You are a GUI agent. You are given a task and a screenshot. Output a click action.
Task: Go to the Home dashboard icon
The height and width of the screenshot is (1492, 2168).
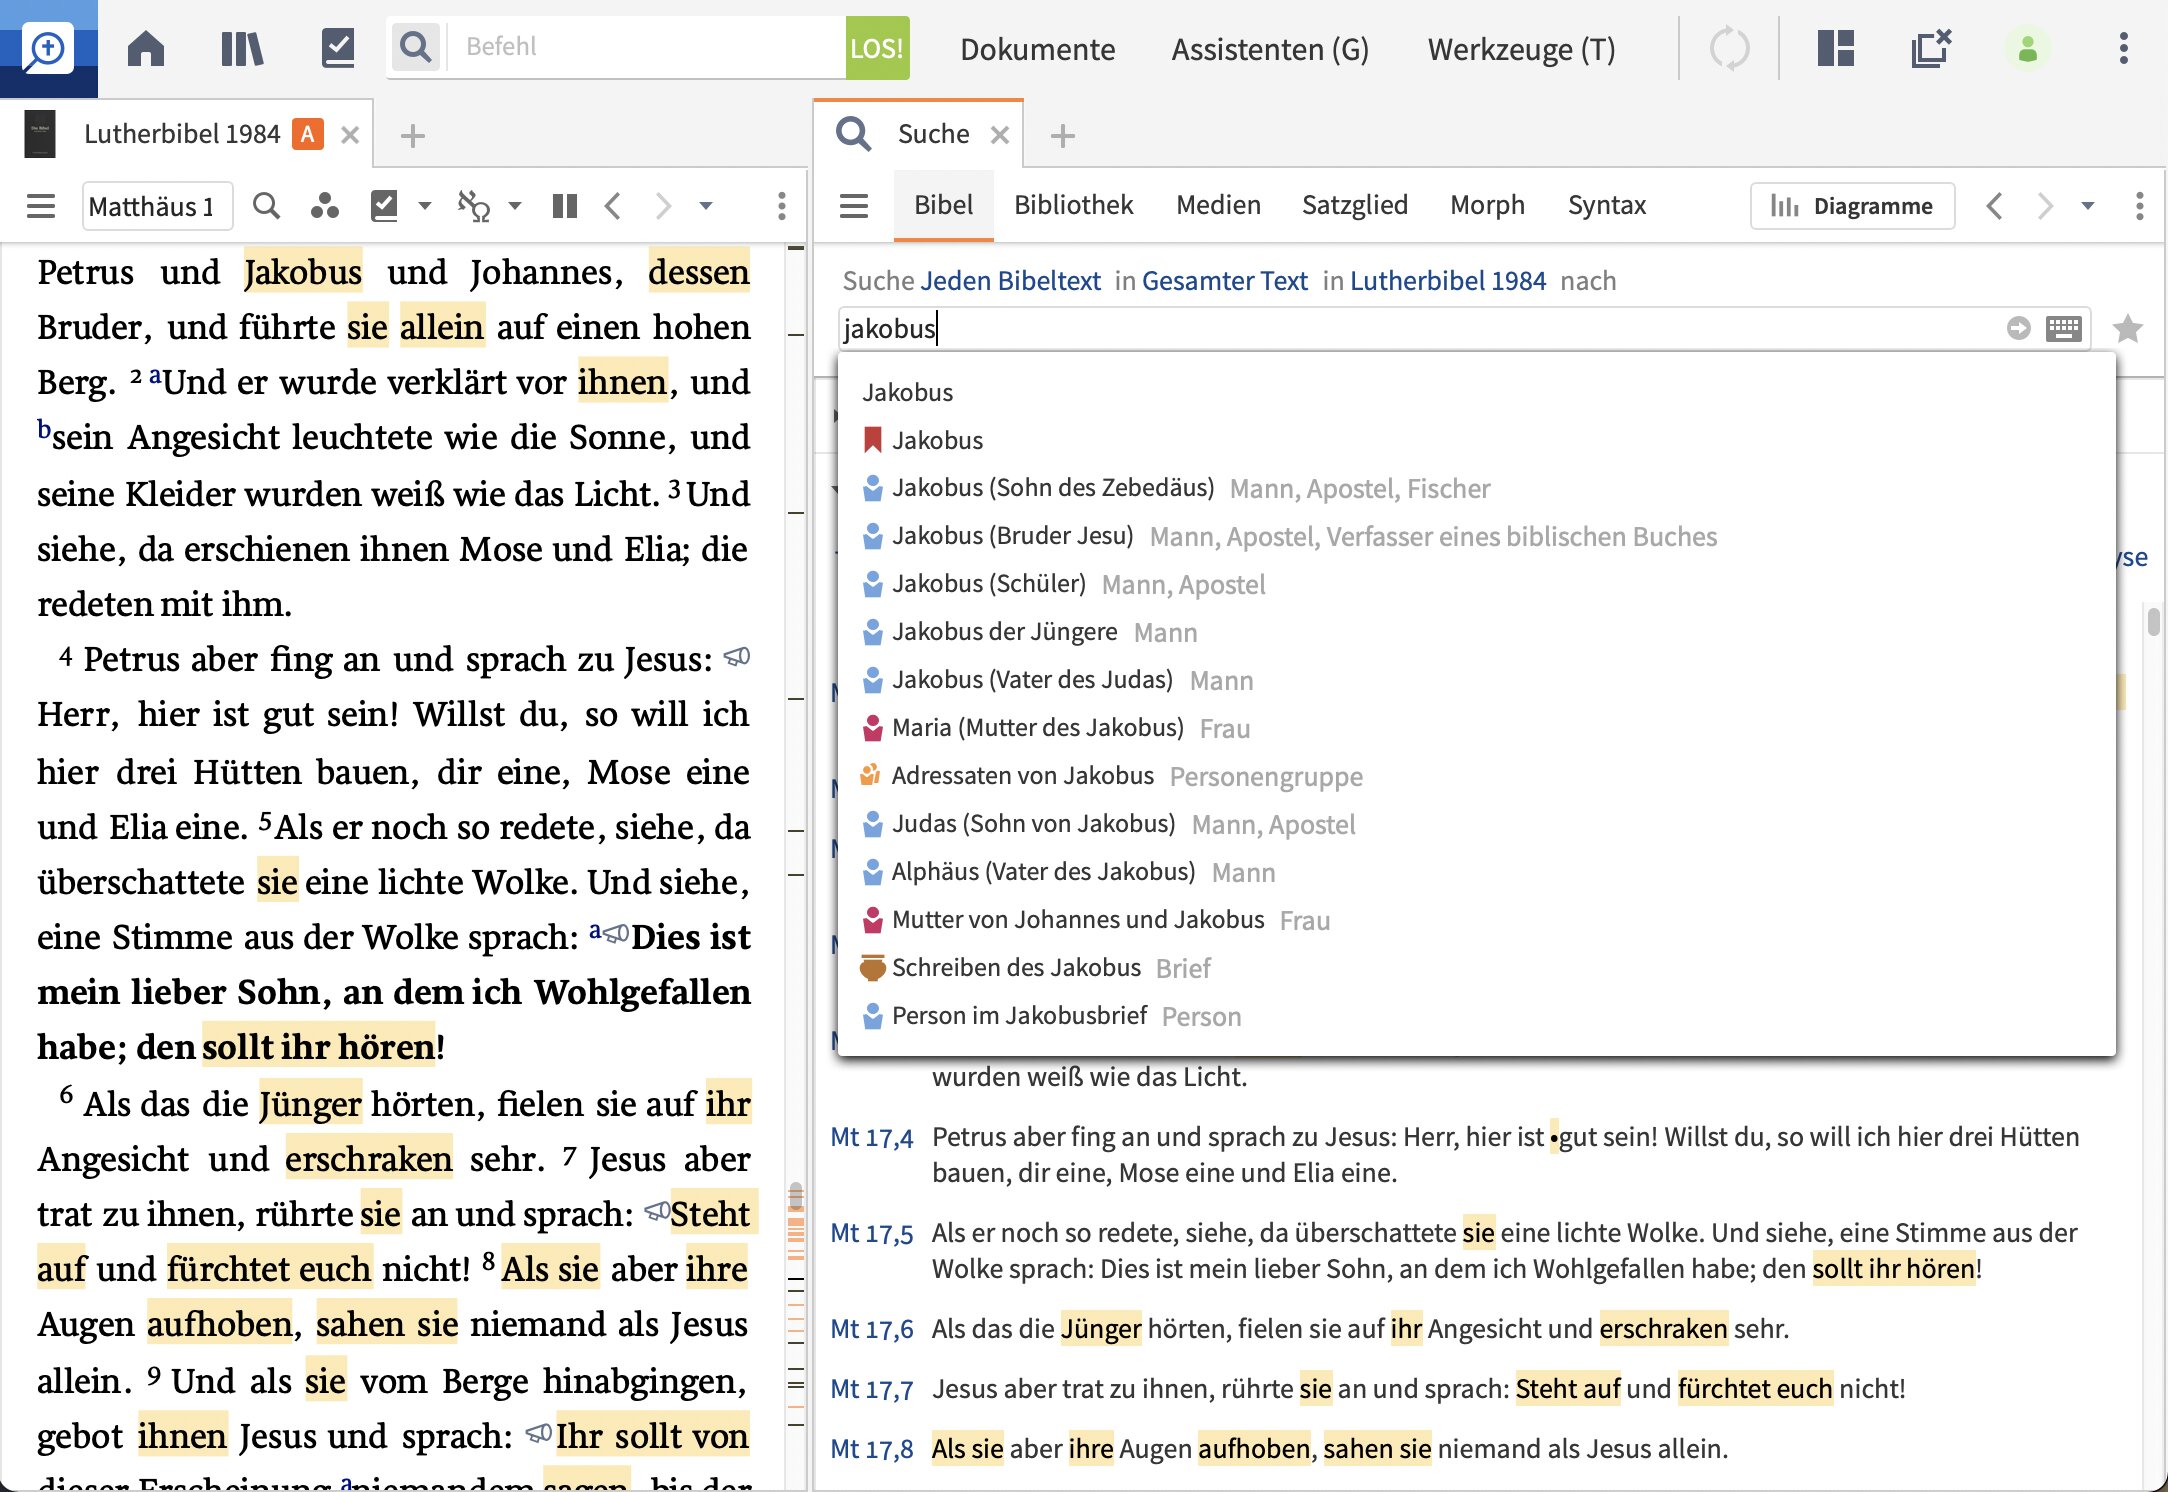(146, 48)
